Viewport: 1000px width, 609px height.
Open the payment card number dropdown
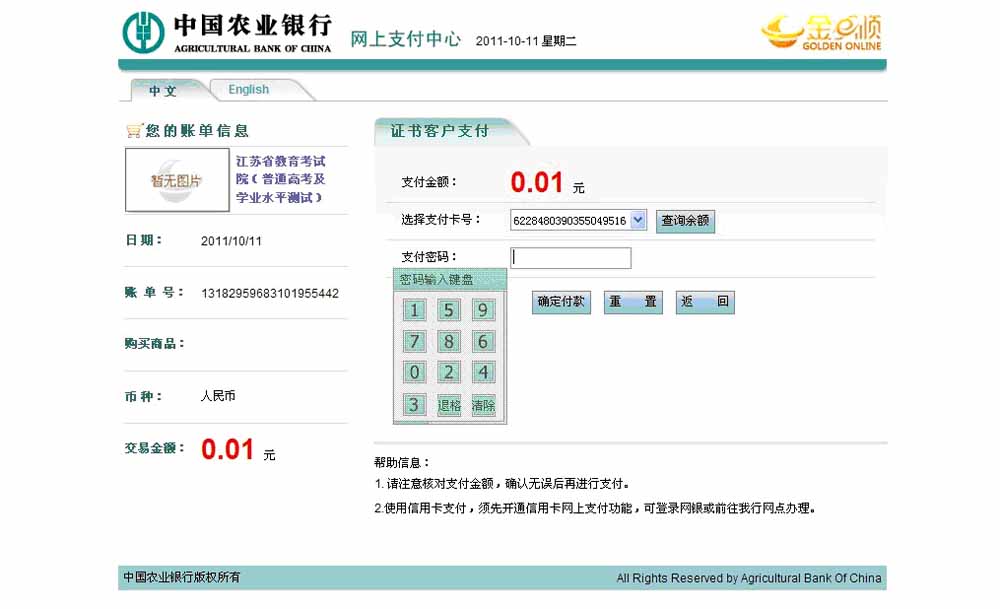(x=638, y=220)
